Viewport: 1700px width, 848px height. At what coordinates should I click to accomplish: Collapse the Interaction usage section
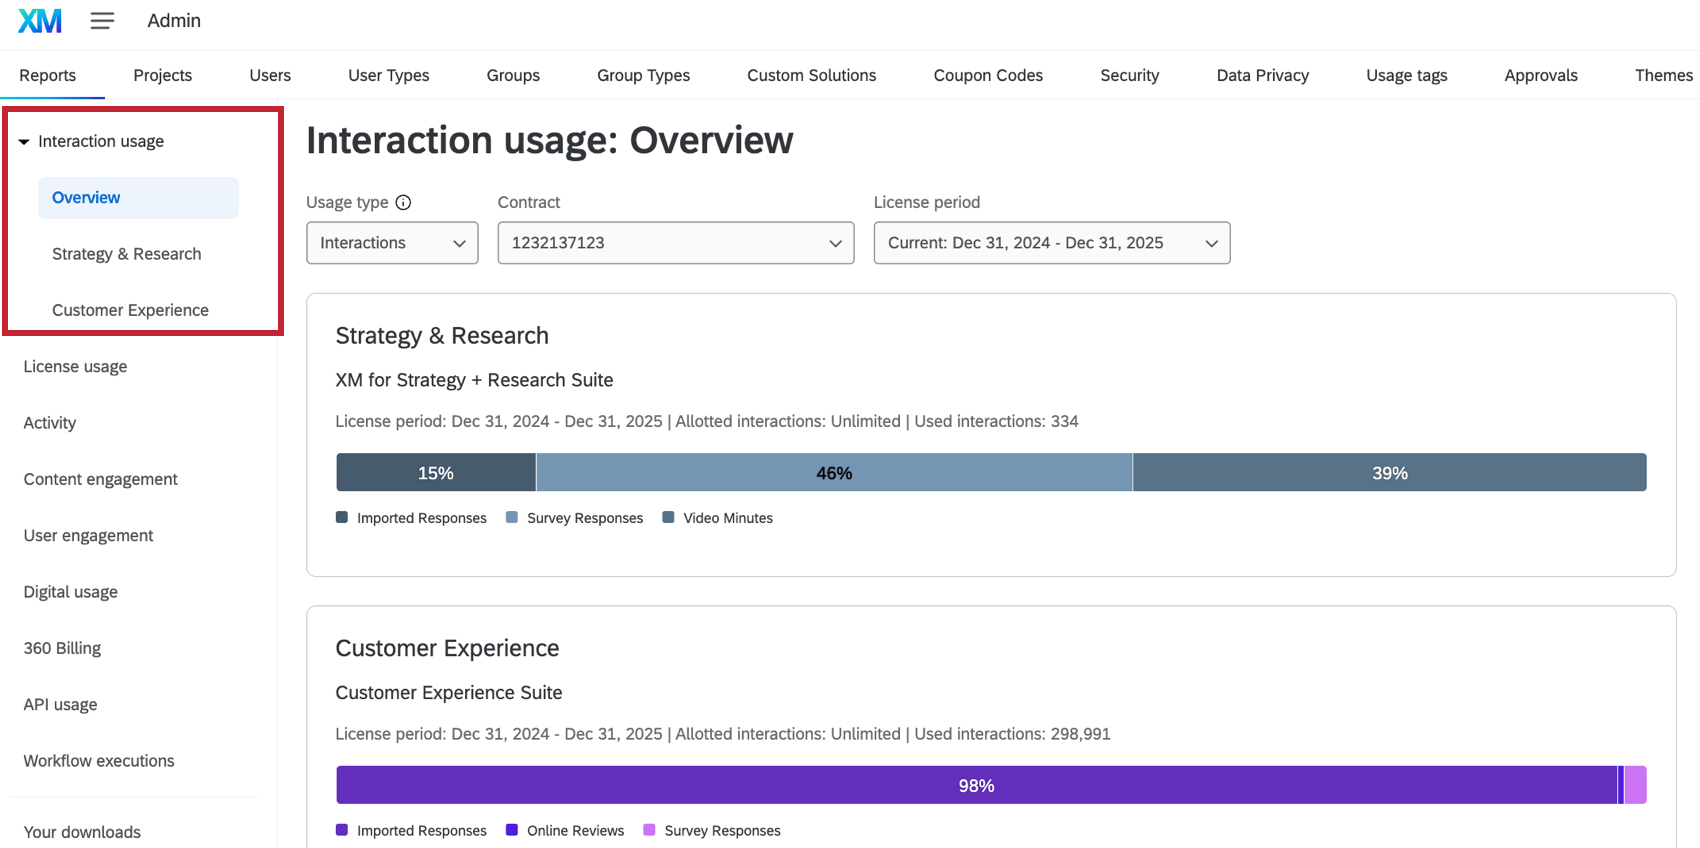click(24, 142)
